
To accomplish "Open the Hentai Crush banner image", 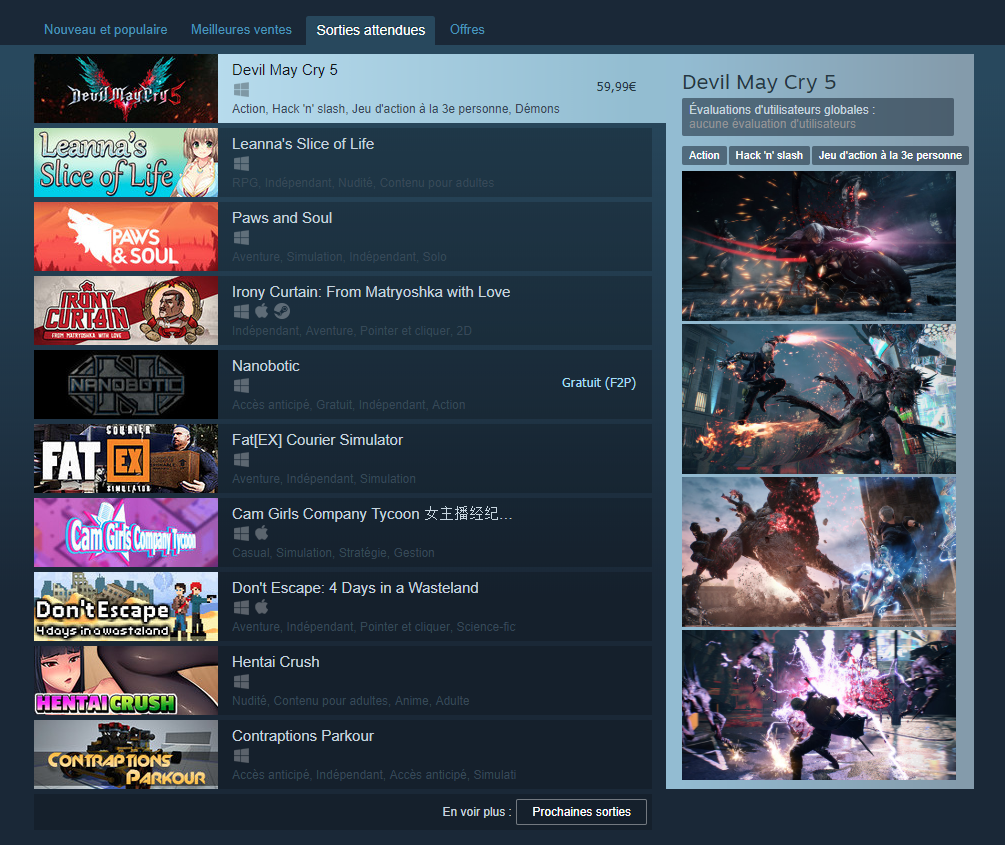I will pos(126,681).
